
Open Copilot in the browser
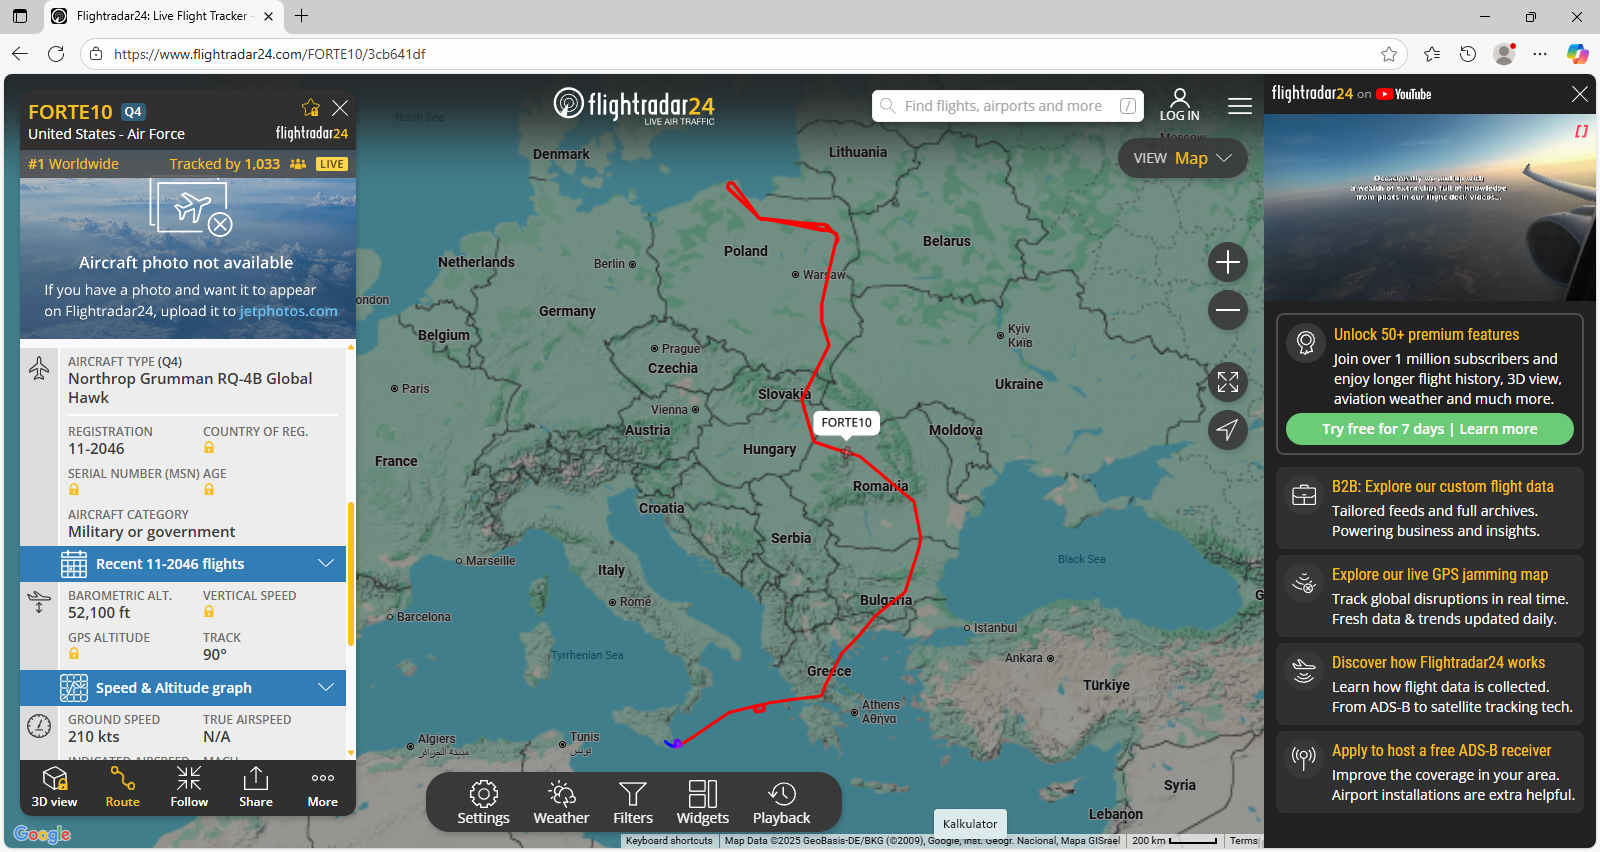click(x=1577, y=54)
